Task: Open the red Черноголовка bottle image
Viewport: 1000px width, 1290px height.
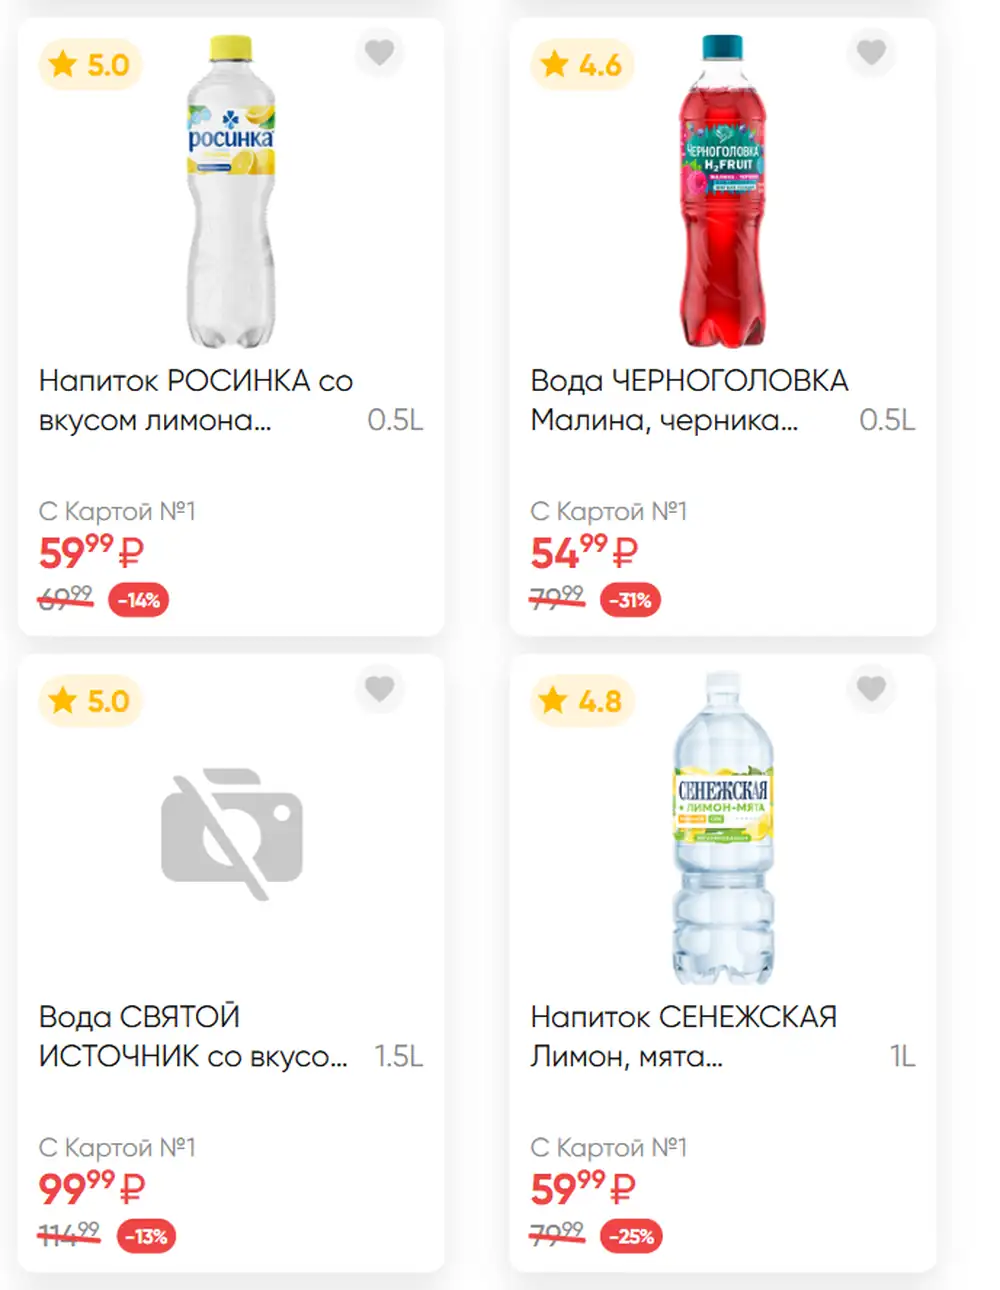Action: (x=722, y=191)
